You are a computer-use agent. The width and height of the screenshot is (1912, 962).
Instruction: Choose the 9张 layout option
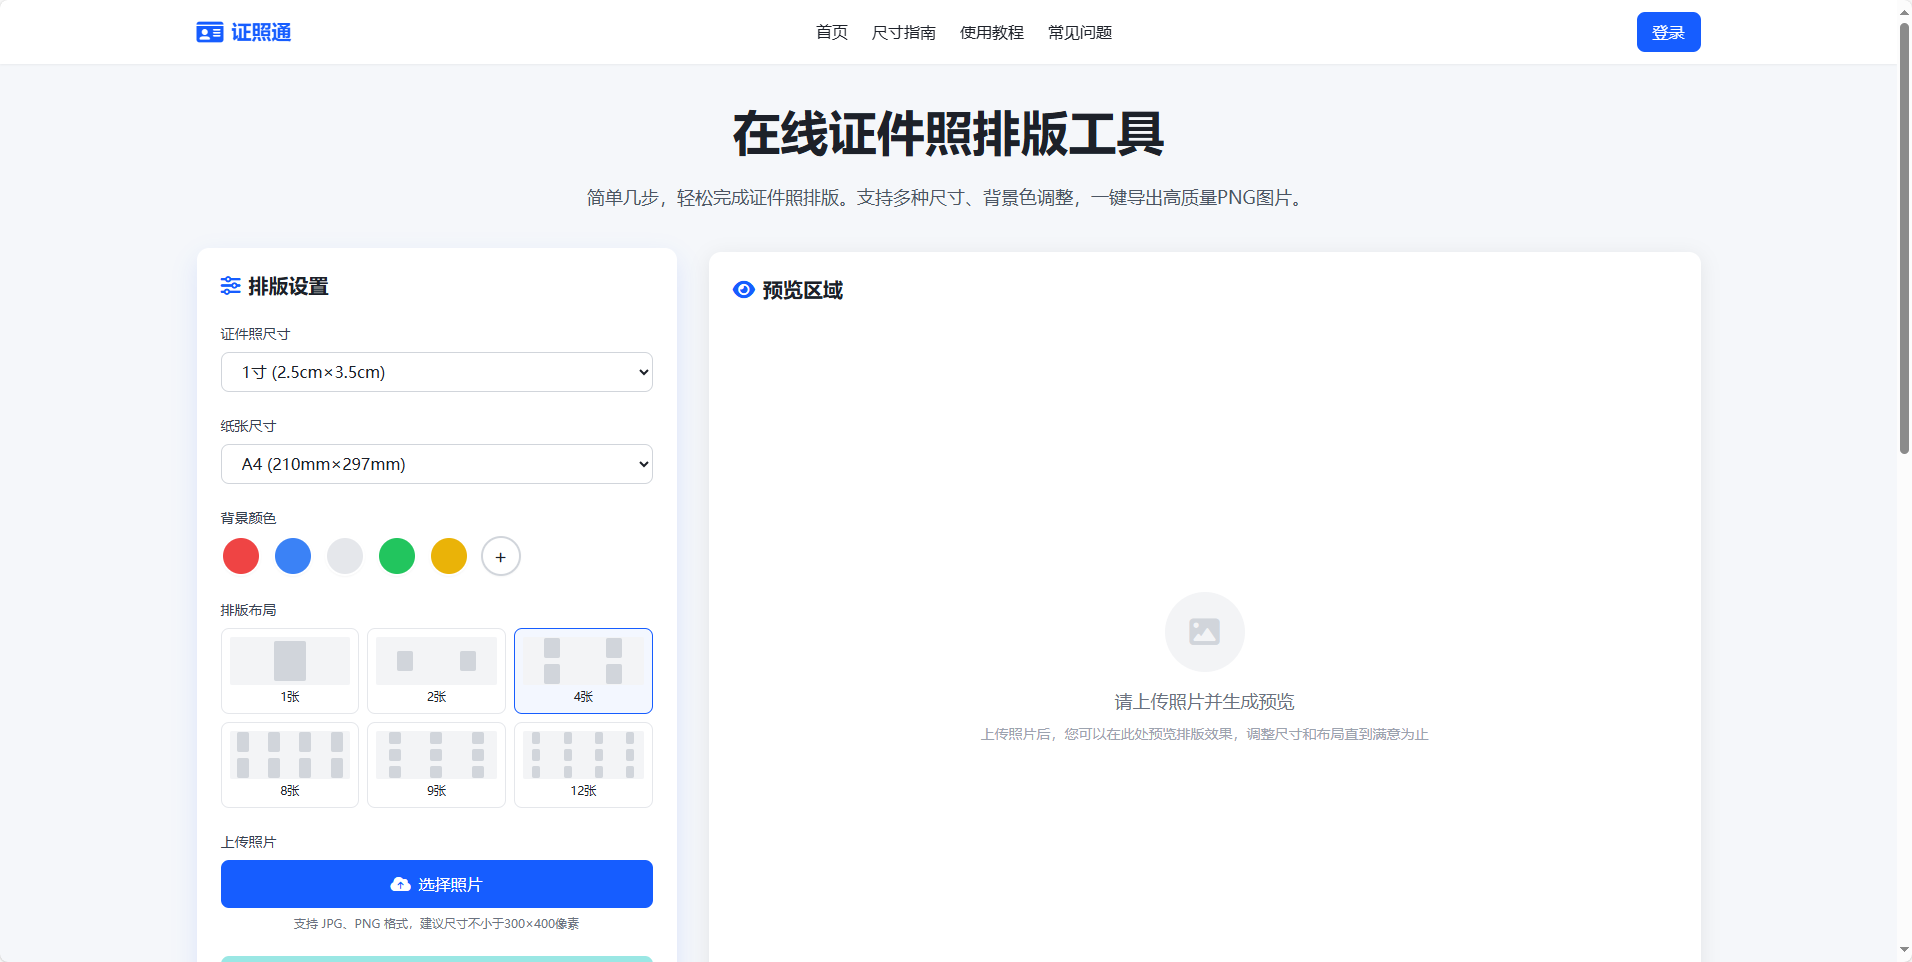click(436, 765)
